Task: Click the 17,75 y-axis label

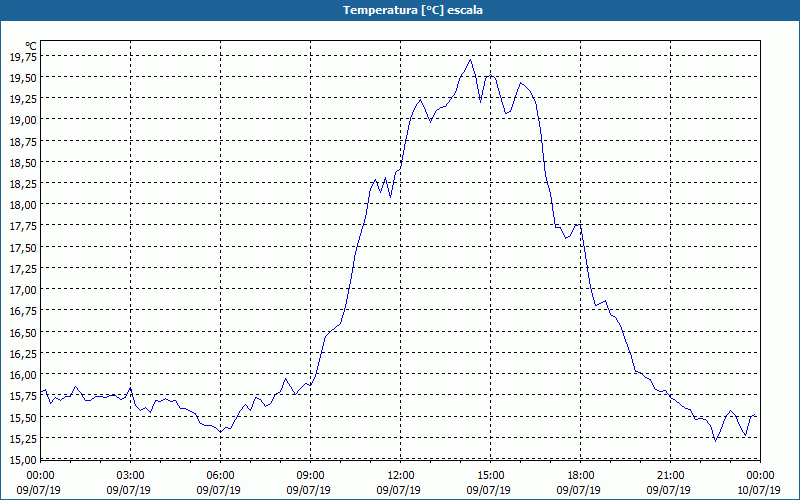Action: point(23,226)
